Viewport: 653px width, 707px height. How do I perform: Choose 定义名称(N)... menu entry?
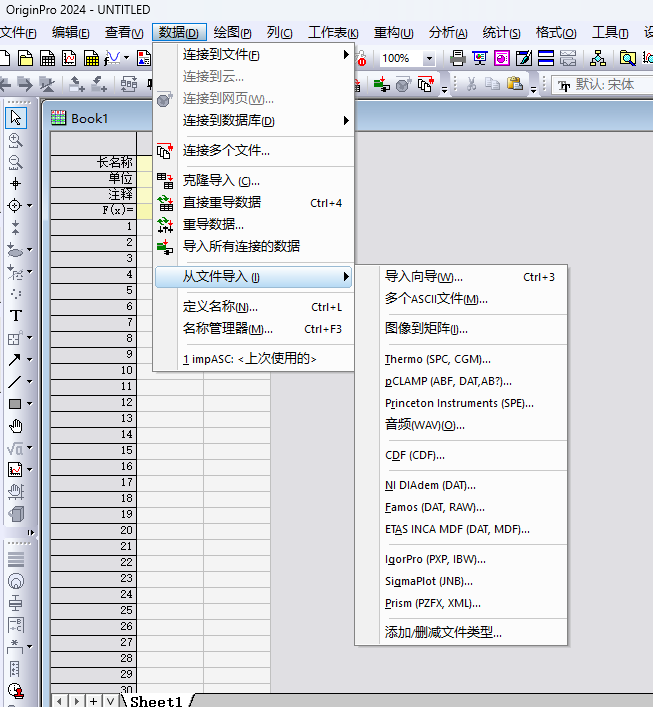(x=254, y=307)
